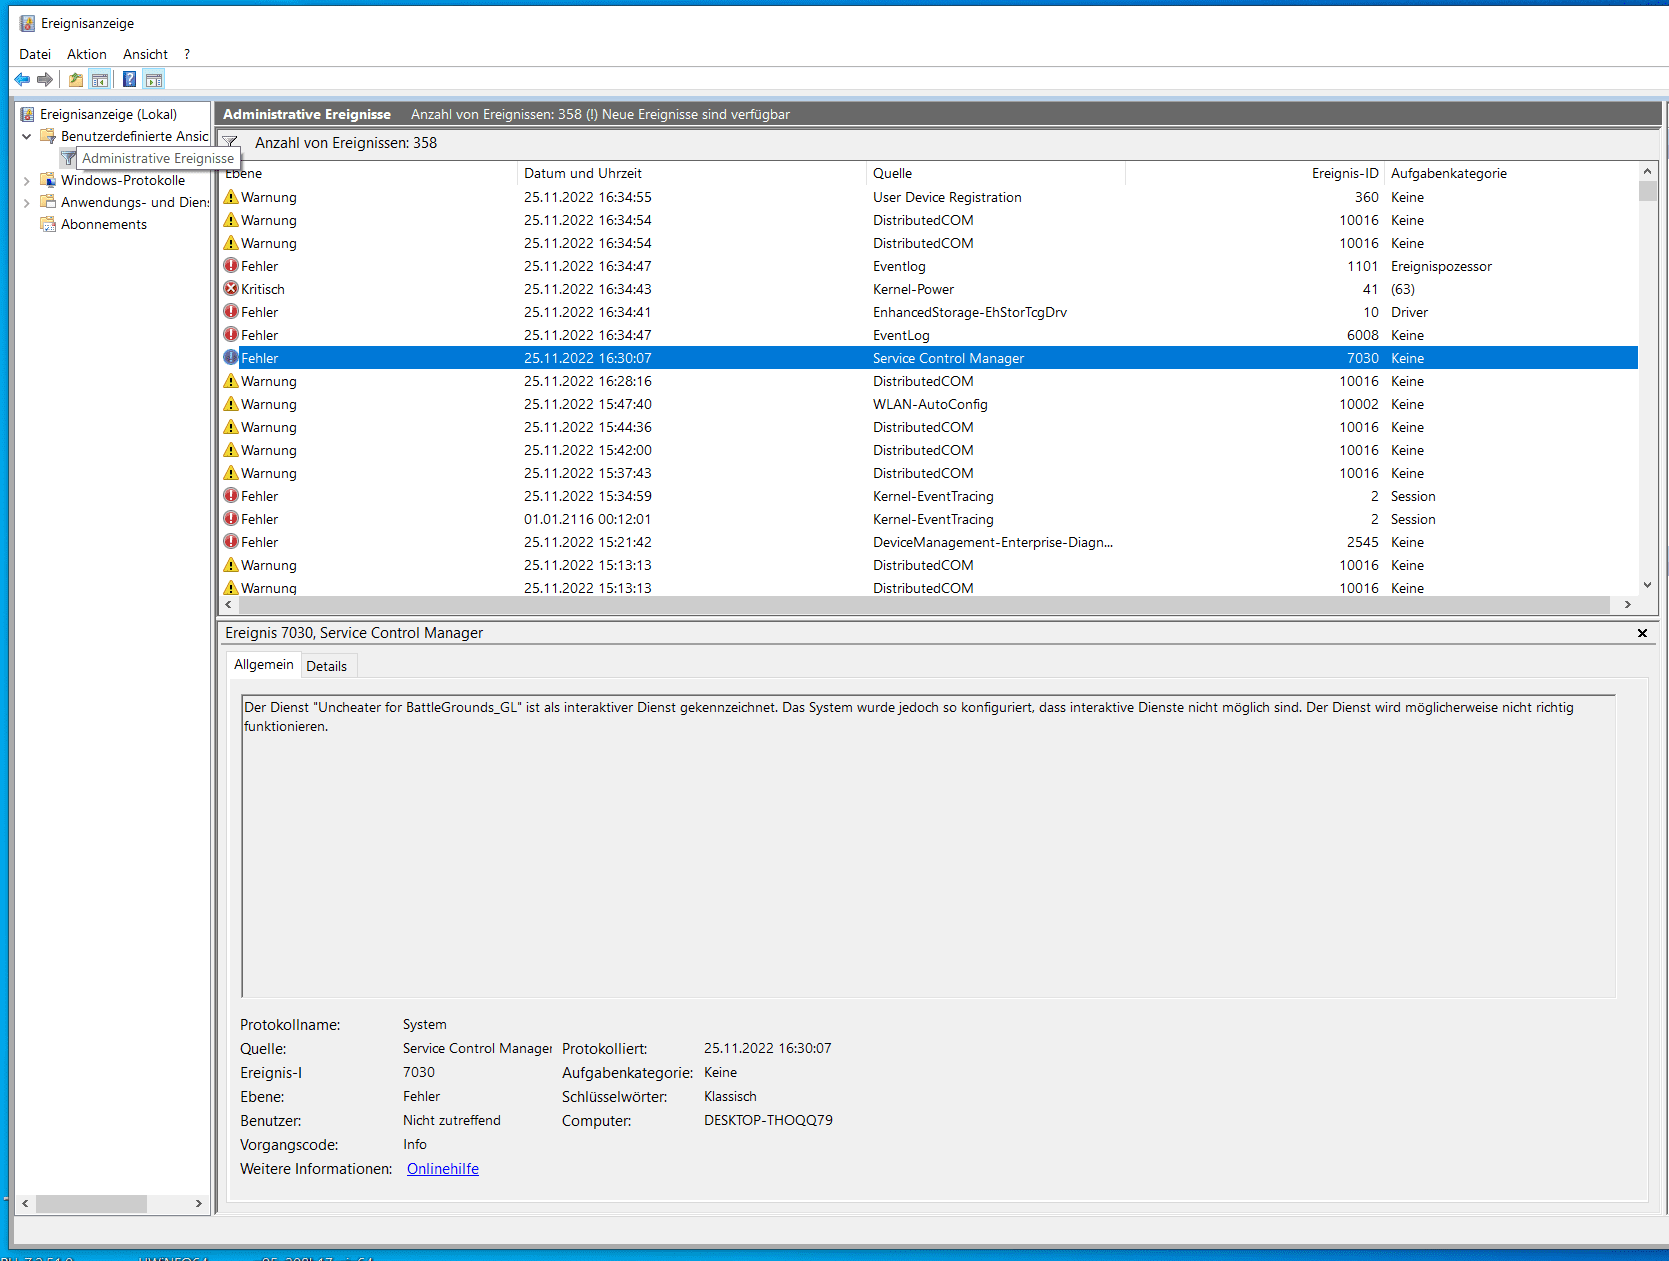Open the ? help menu
The height and width of the screenshot is (1261, 1669).
coord(187,54)
